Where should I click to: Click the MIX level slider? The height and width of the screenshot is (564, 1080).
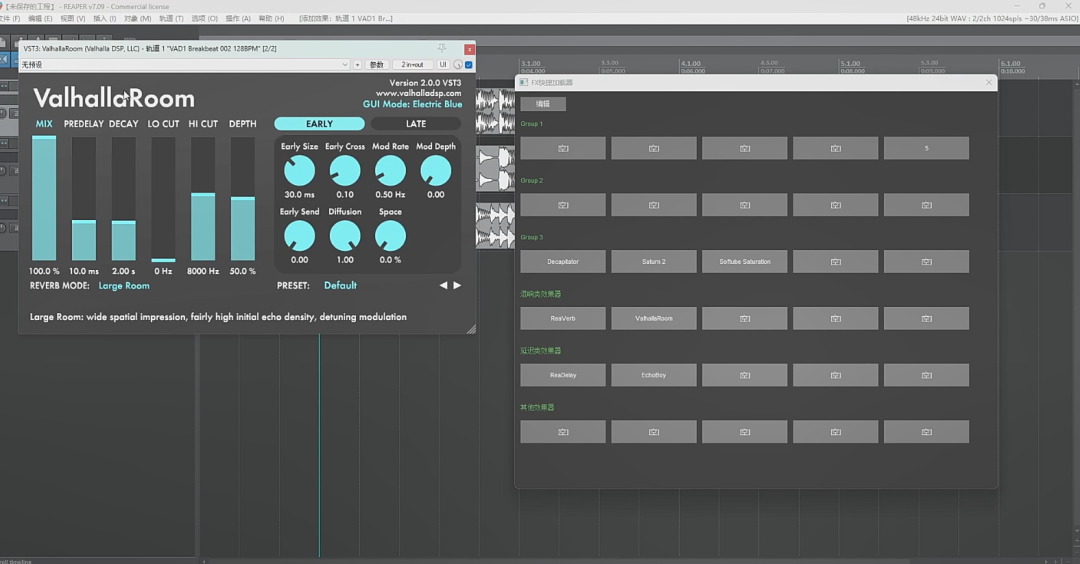tap(44, 198)
